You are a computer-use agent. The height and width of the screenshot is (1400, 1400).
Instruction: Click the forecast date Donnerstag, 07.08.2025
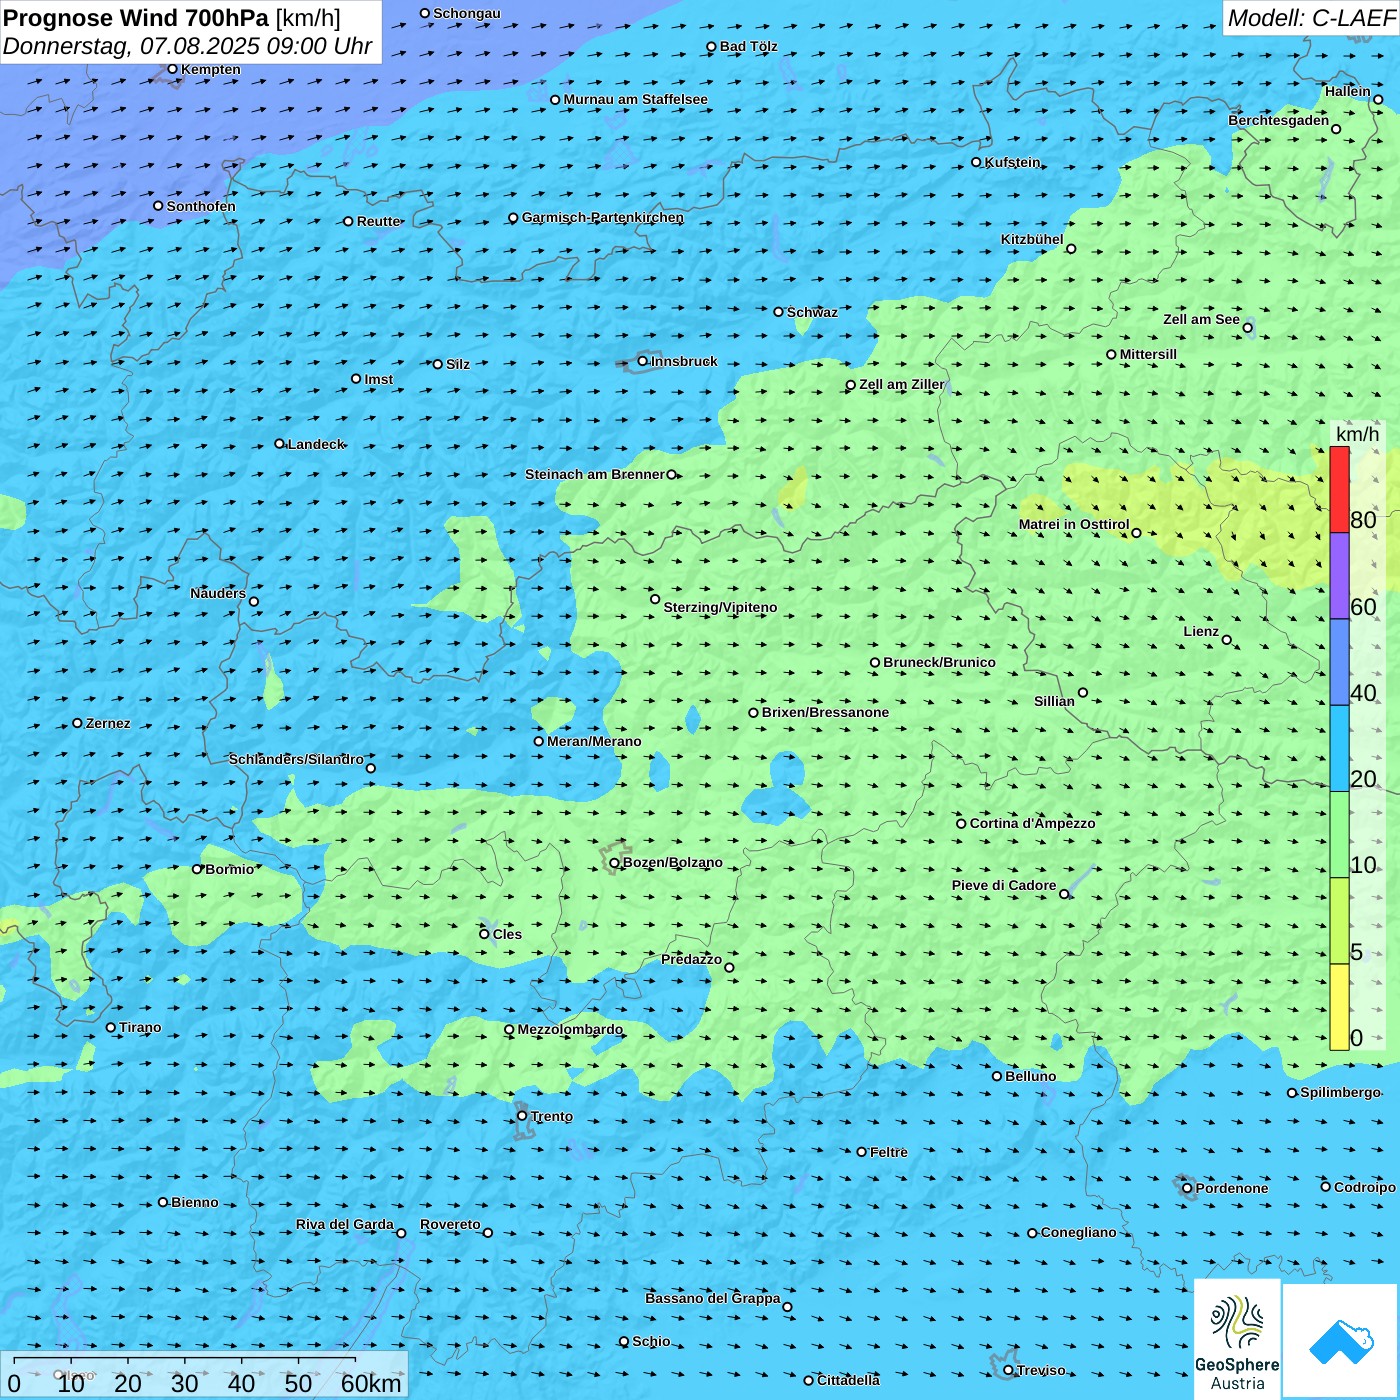[130, 46]
